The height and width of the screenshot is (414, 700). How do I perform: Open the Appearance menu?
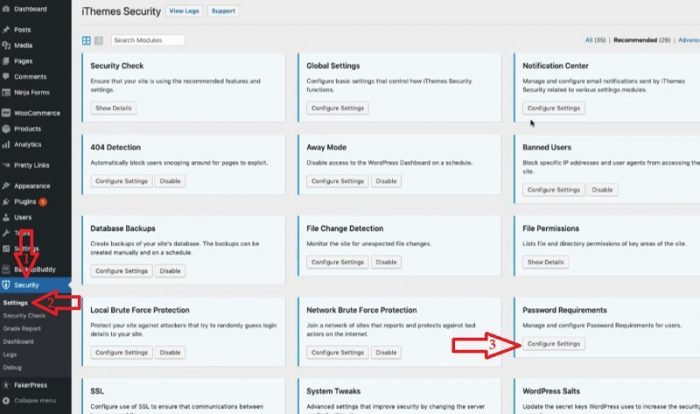coord(32,186)
